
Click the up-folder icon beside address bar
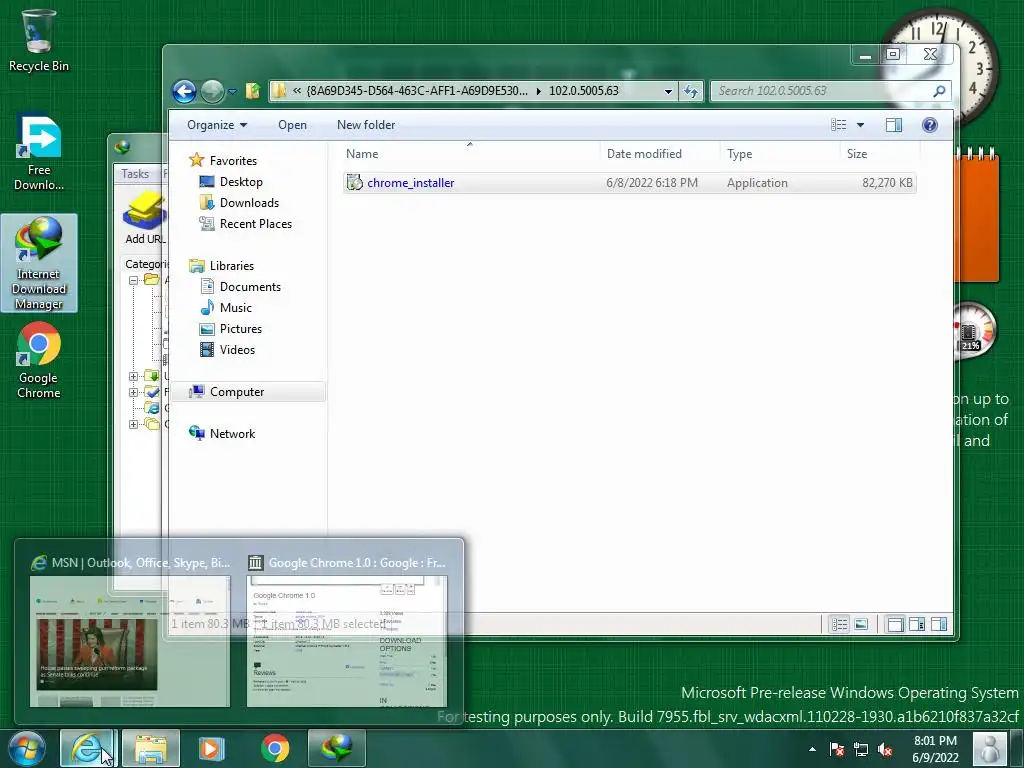click(253, 91)
